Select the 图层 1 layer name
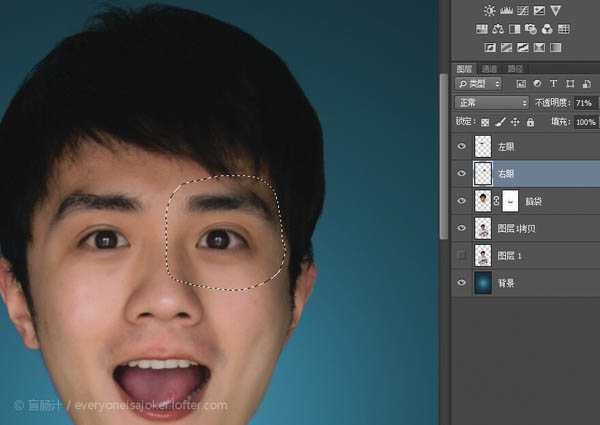This screenshot has height=425, width=600. (510, 256)
